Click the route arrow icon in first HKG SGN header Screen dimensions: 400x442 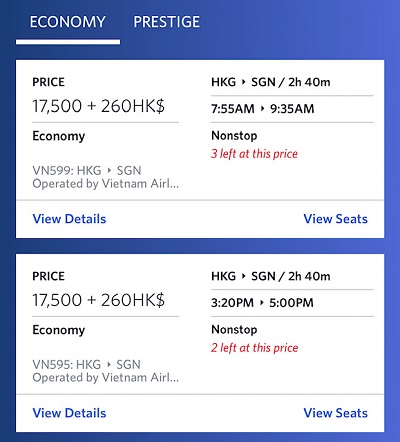click(244, 82)
